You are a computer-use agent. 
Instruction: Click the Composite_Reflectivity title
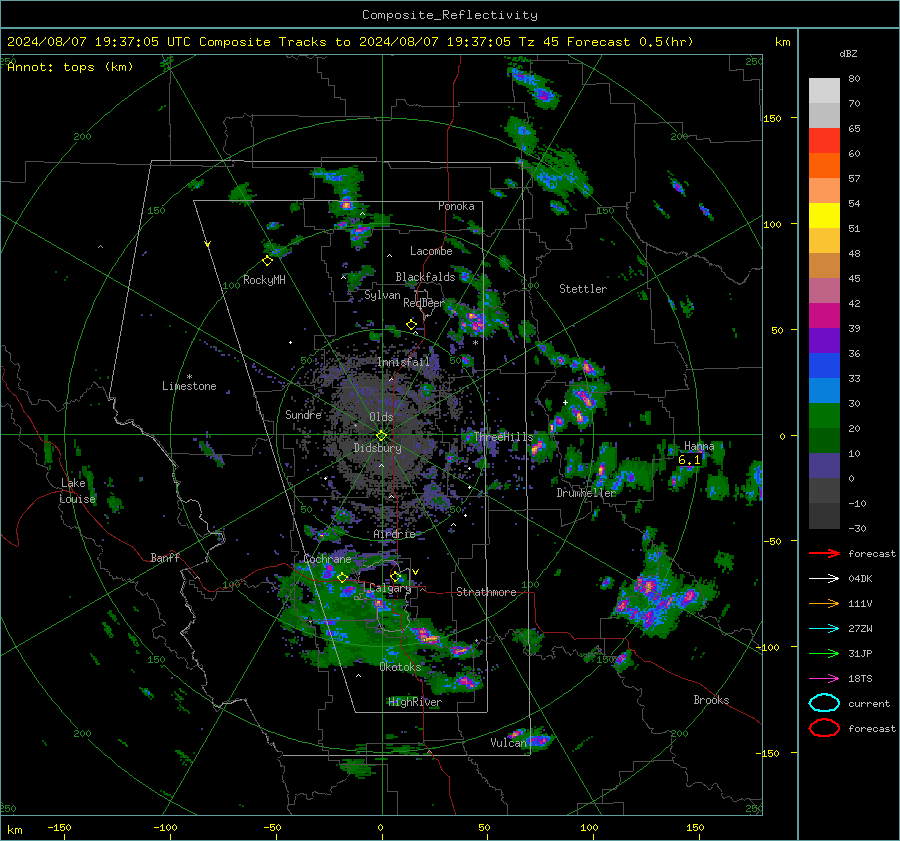click(x=449, y=15)
